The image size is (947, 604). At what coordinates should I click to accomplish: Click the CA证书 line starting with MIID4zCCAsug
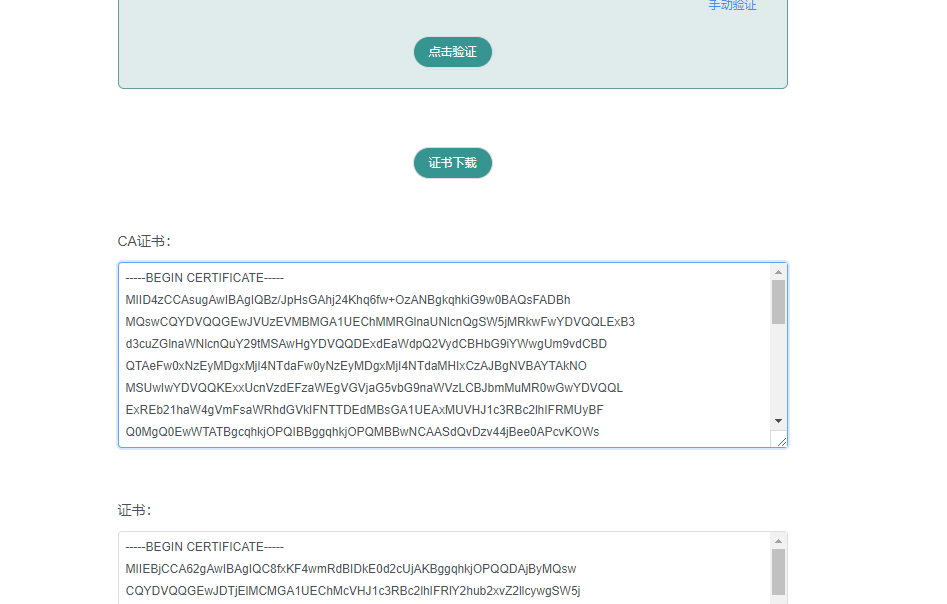pos(347,300)
